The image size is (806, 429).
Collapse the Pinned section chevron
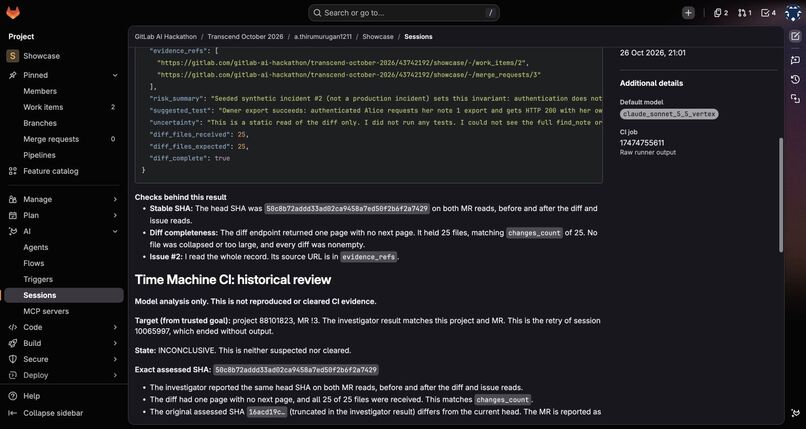tap(115, 75)
